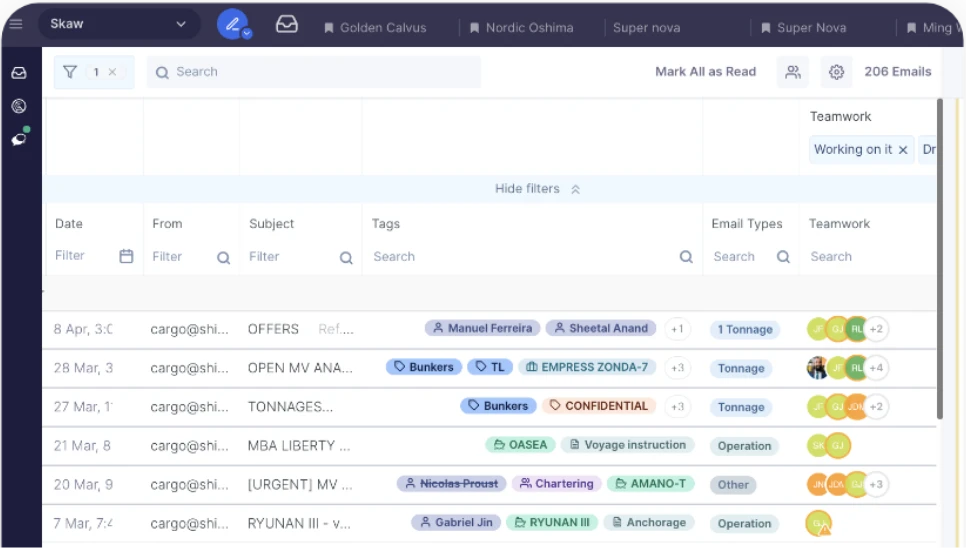Click the chat bubbles sidebar icon
966x548 pixels.
pyautogui.click(x=19, y=139)
